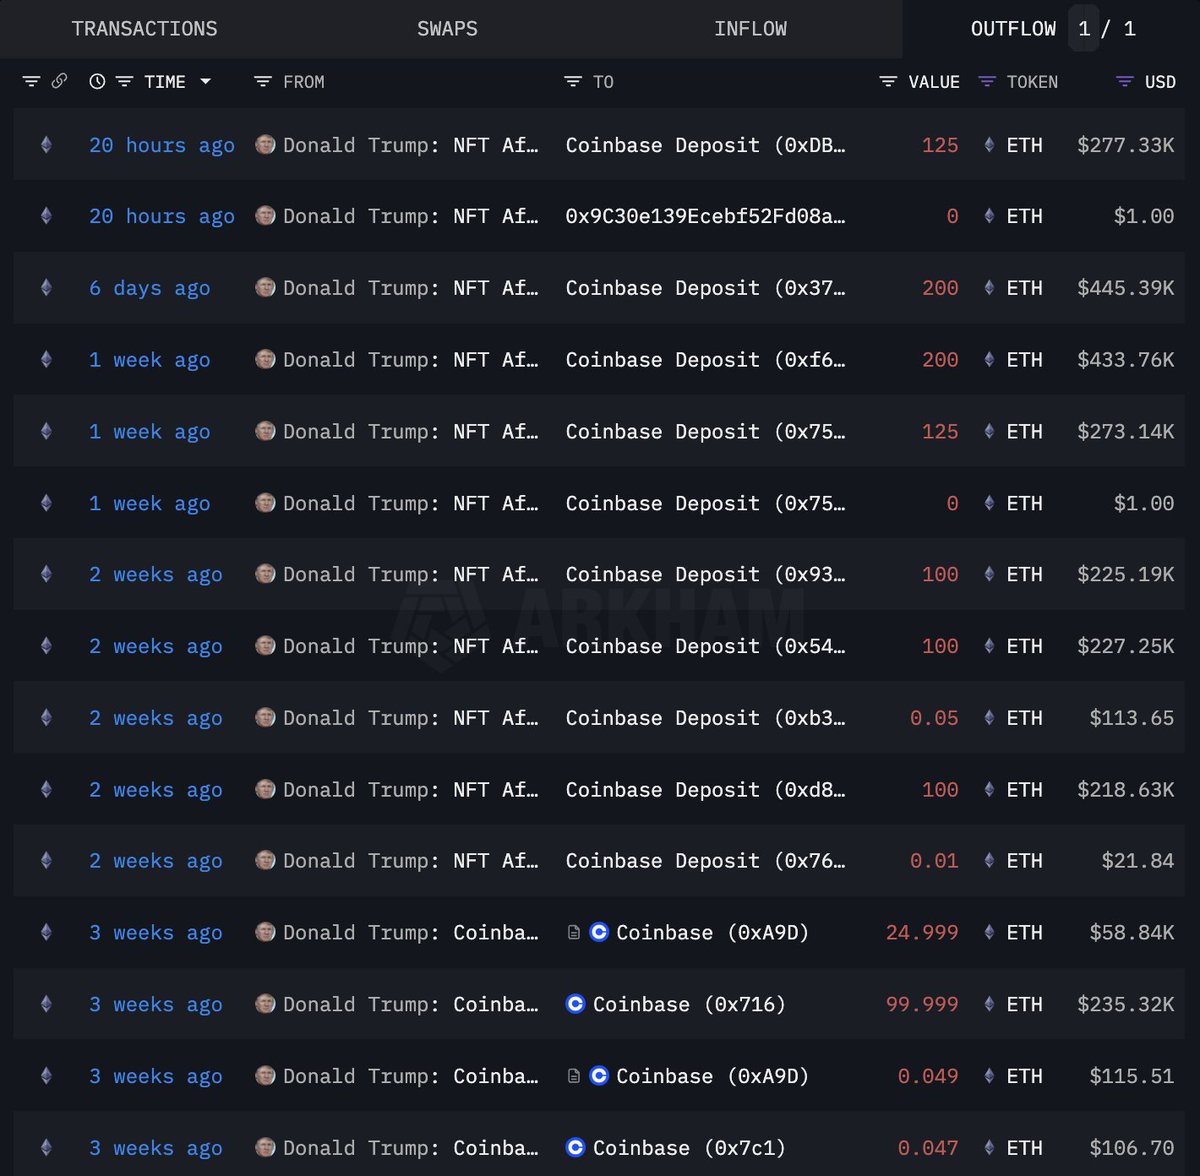
Task: Click the Ethereum chain icon in the $106.70 row
Action: [46, 1148]
